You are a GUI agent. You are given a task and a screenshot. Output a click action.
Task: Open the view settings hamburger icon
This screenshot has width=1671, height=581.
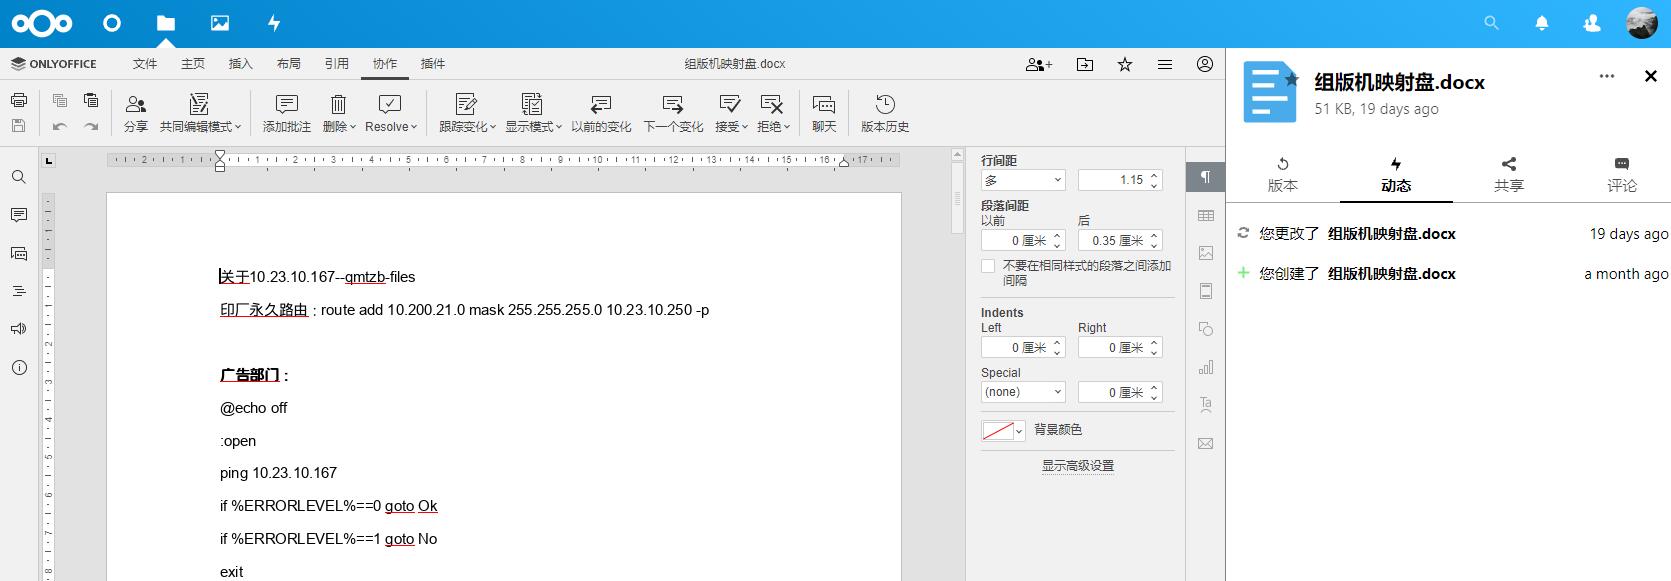tap(1165, 64)
